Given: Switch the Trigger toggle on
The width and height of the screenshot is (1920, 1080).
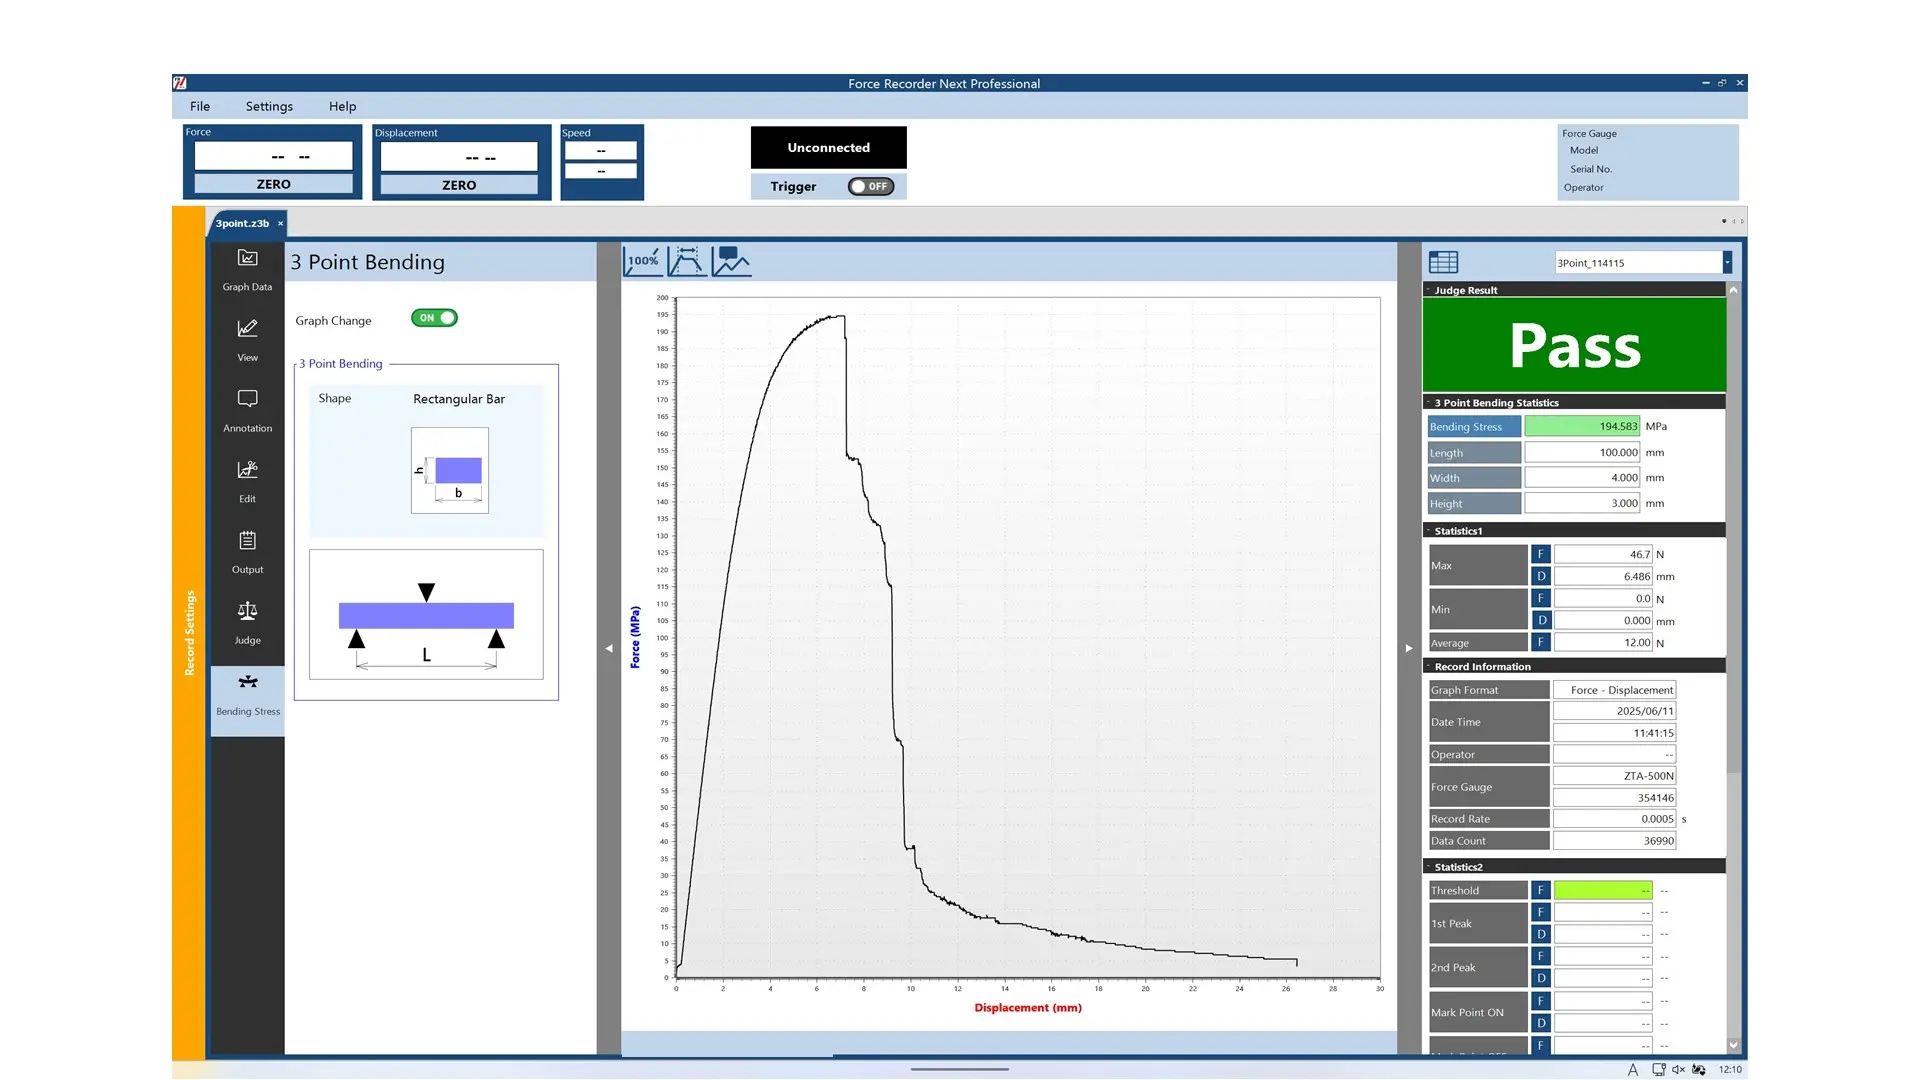Looking at the screenshot, I should [x=870, y=186].
